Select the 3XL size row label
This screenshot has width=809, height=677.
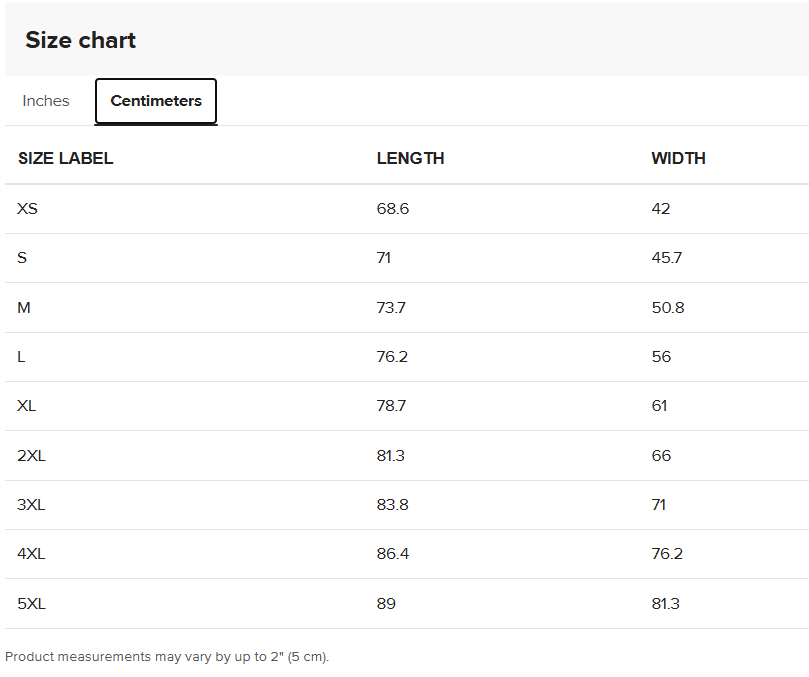pos(31,504)
